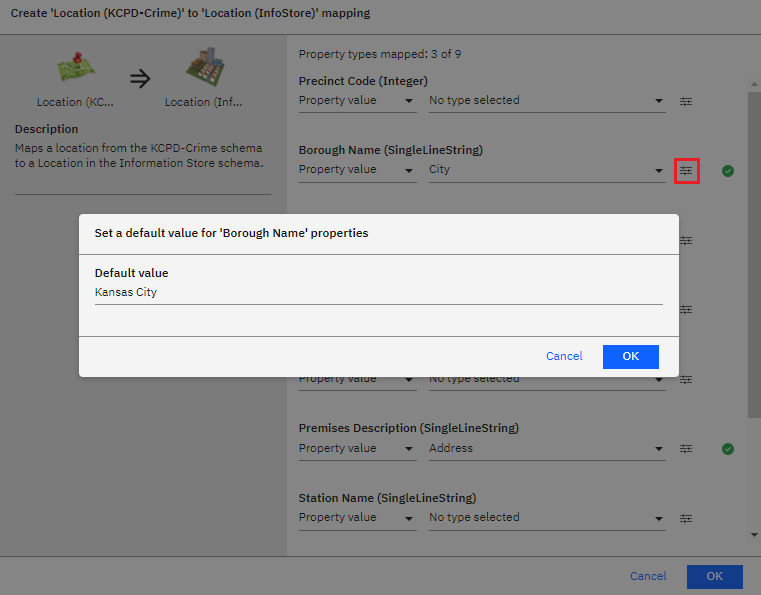Cancel the mapping window
761x595 pixels.
click(x=648, y=576)
